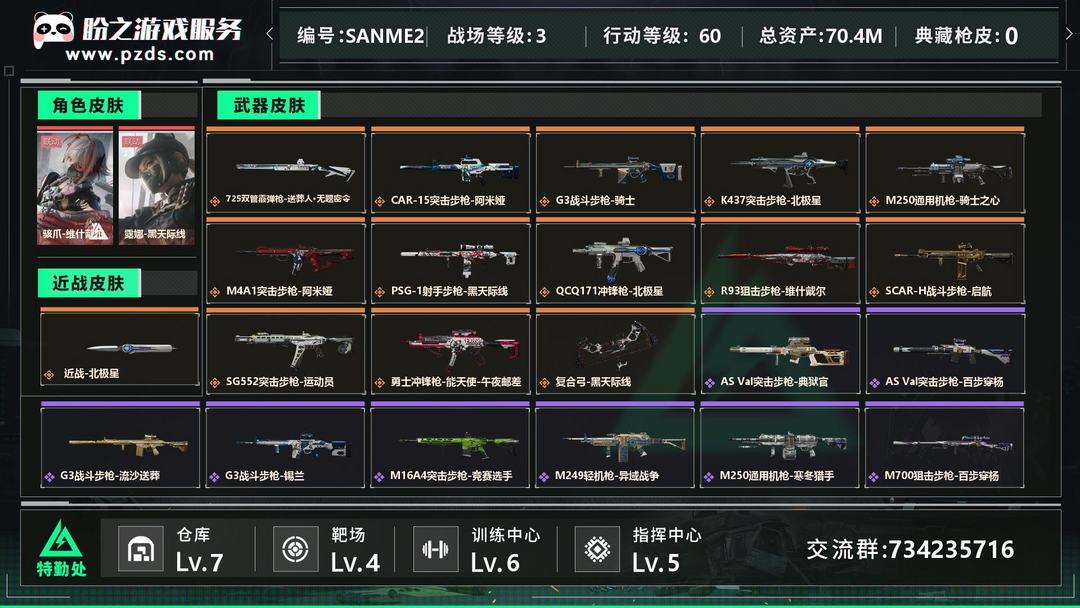Select the M4A1突击步枪-阿米娅 weapon card
Screen dimensions: 1080x608
click(x=286, y=262)
